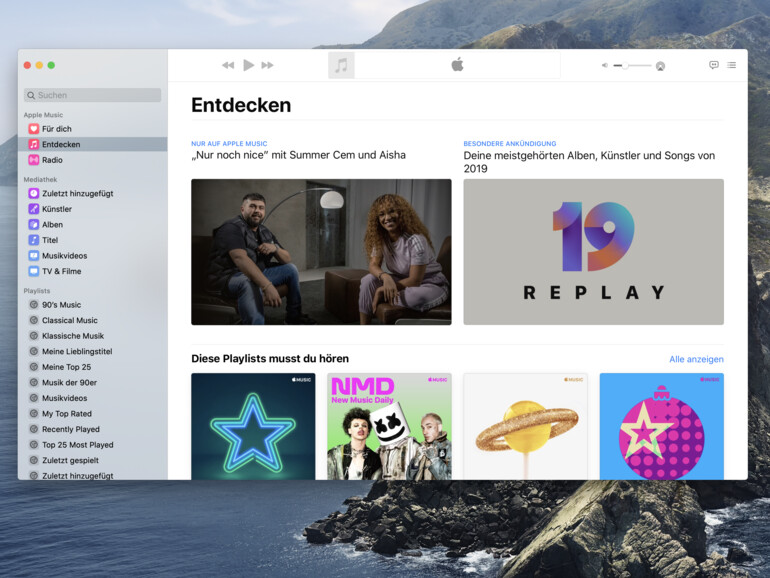Click the Apple logo in the toolbar
Viewport: 770px width, 578px height.
[x=457, y=64]
